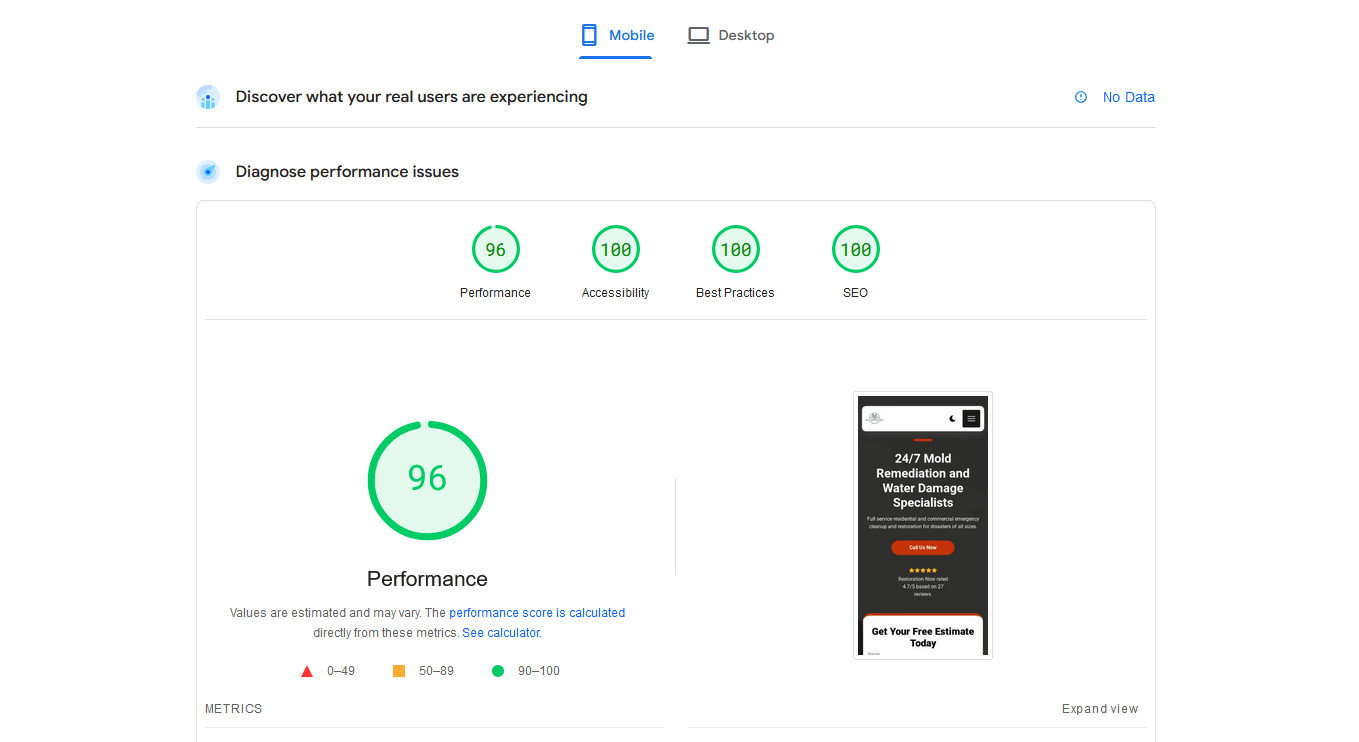Click the 'Diagnose performance issues' heading
This screenshot has height=742, width=1359.
click(347, 172)
